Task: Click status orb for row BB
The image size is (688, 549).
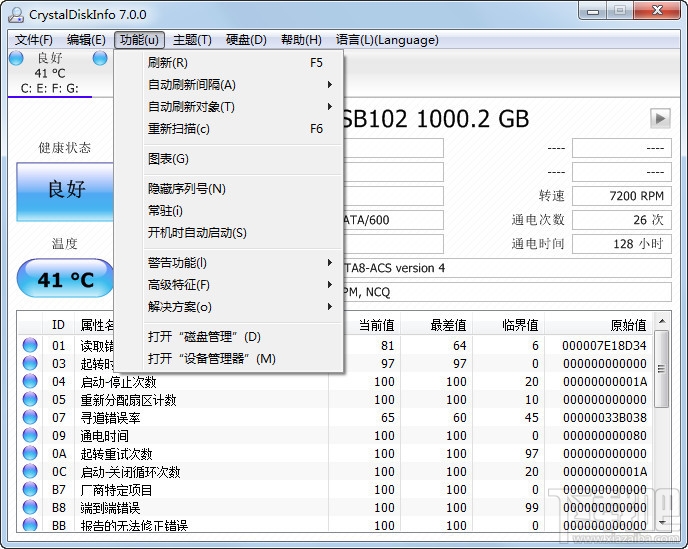Action: (x=30, y=524)
